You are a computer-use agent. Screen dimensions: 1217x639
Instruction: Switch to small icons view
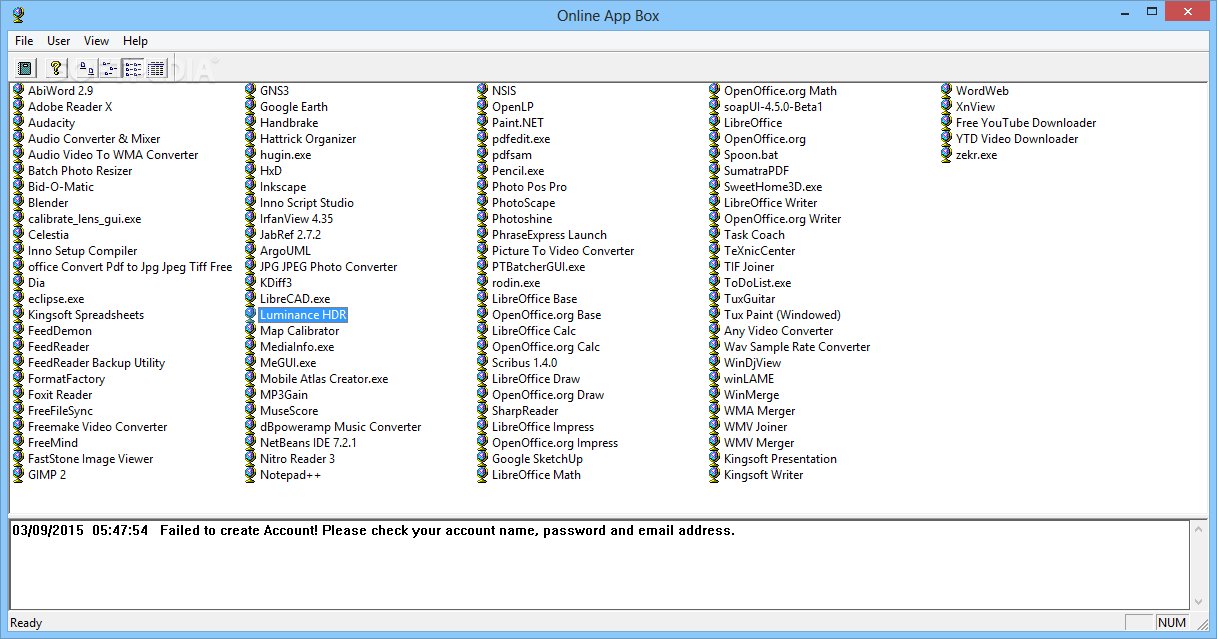point(110,68)
